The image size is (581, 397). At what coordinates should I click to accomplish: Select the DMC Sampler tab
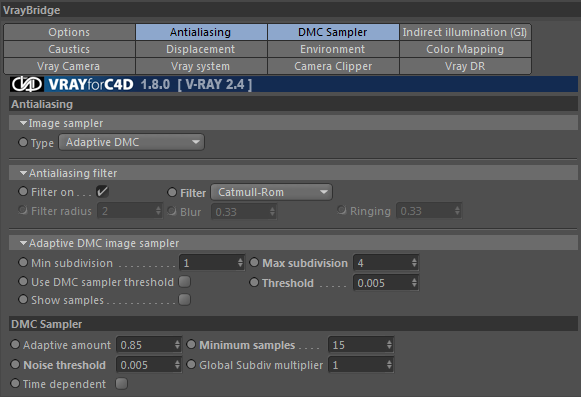tap(333, 32)
